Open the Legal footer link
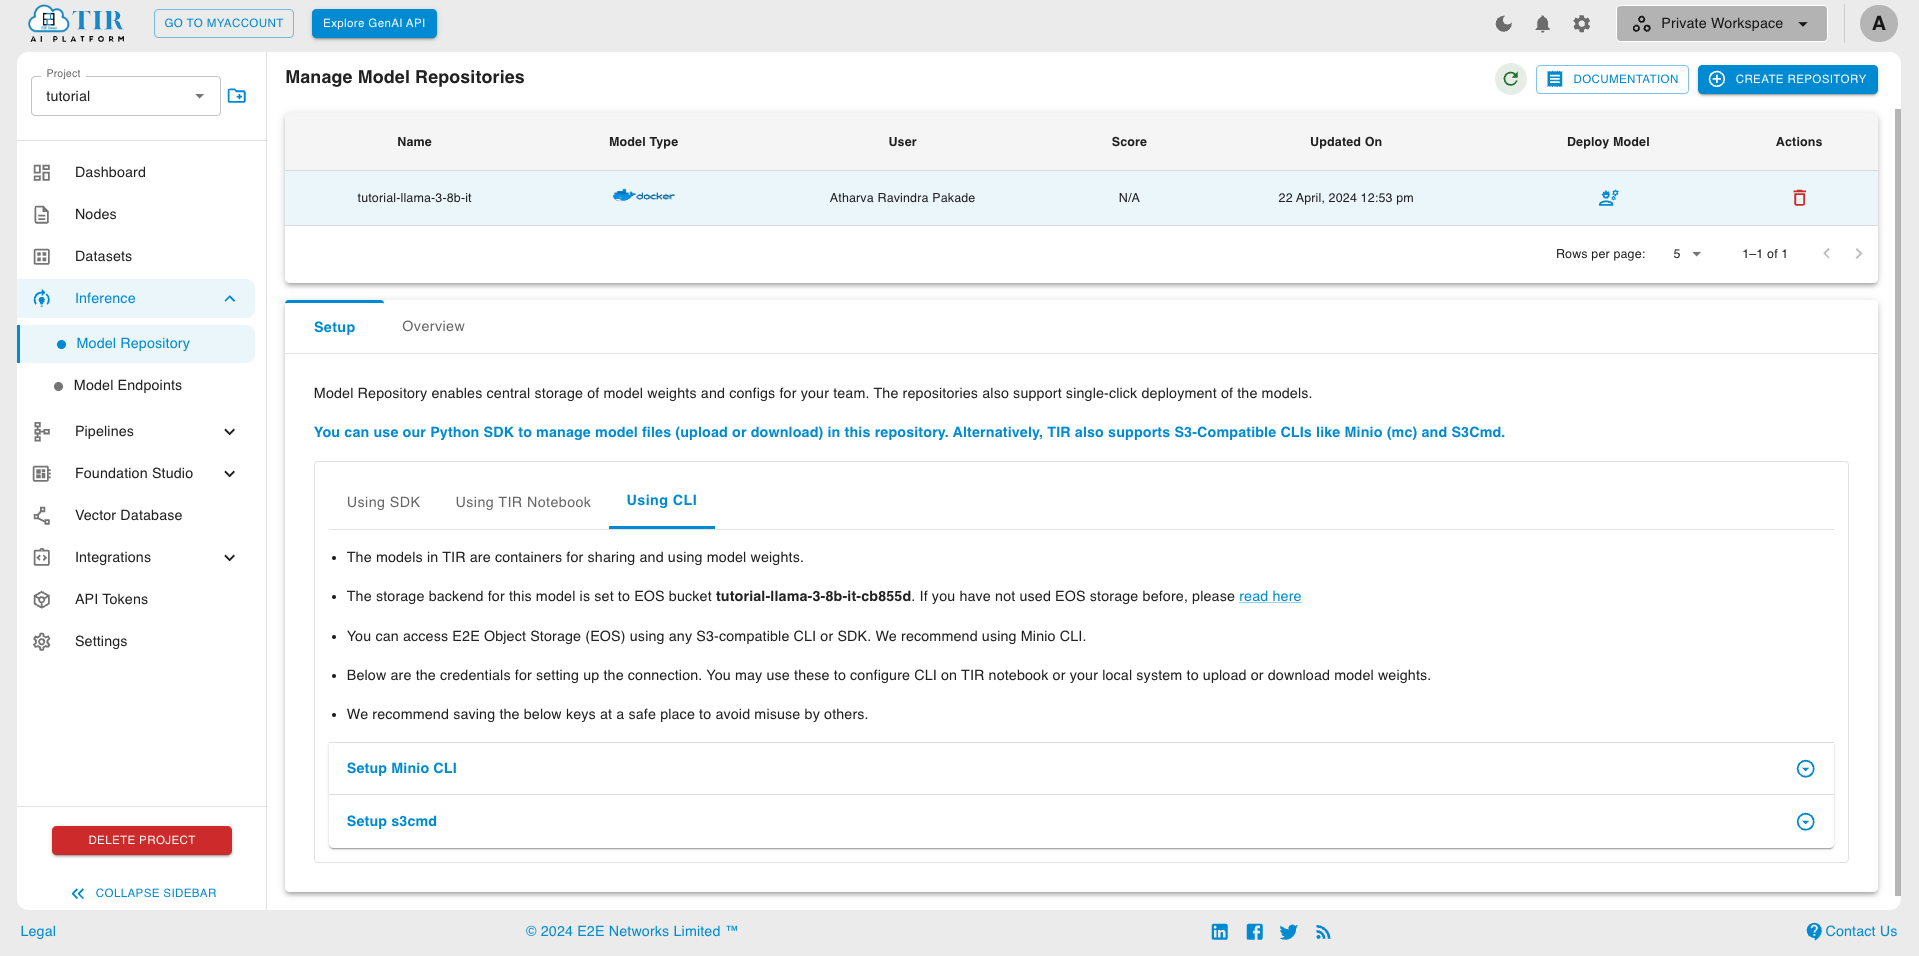Viewport: 1919px width, 956px height. click(38, 931)
